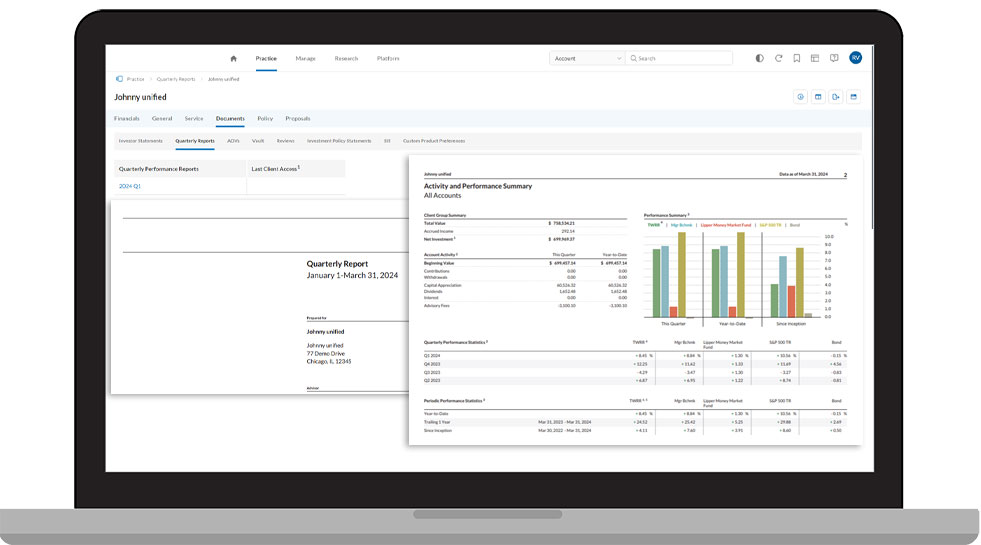
Task: Open the layout panel icon beside bookmark
Action: click(815, 58)
